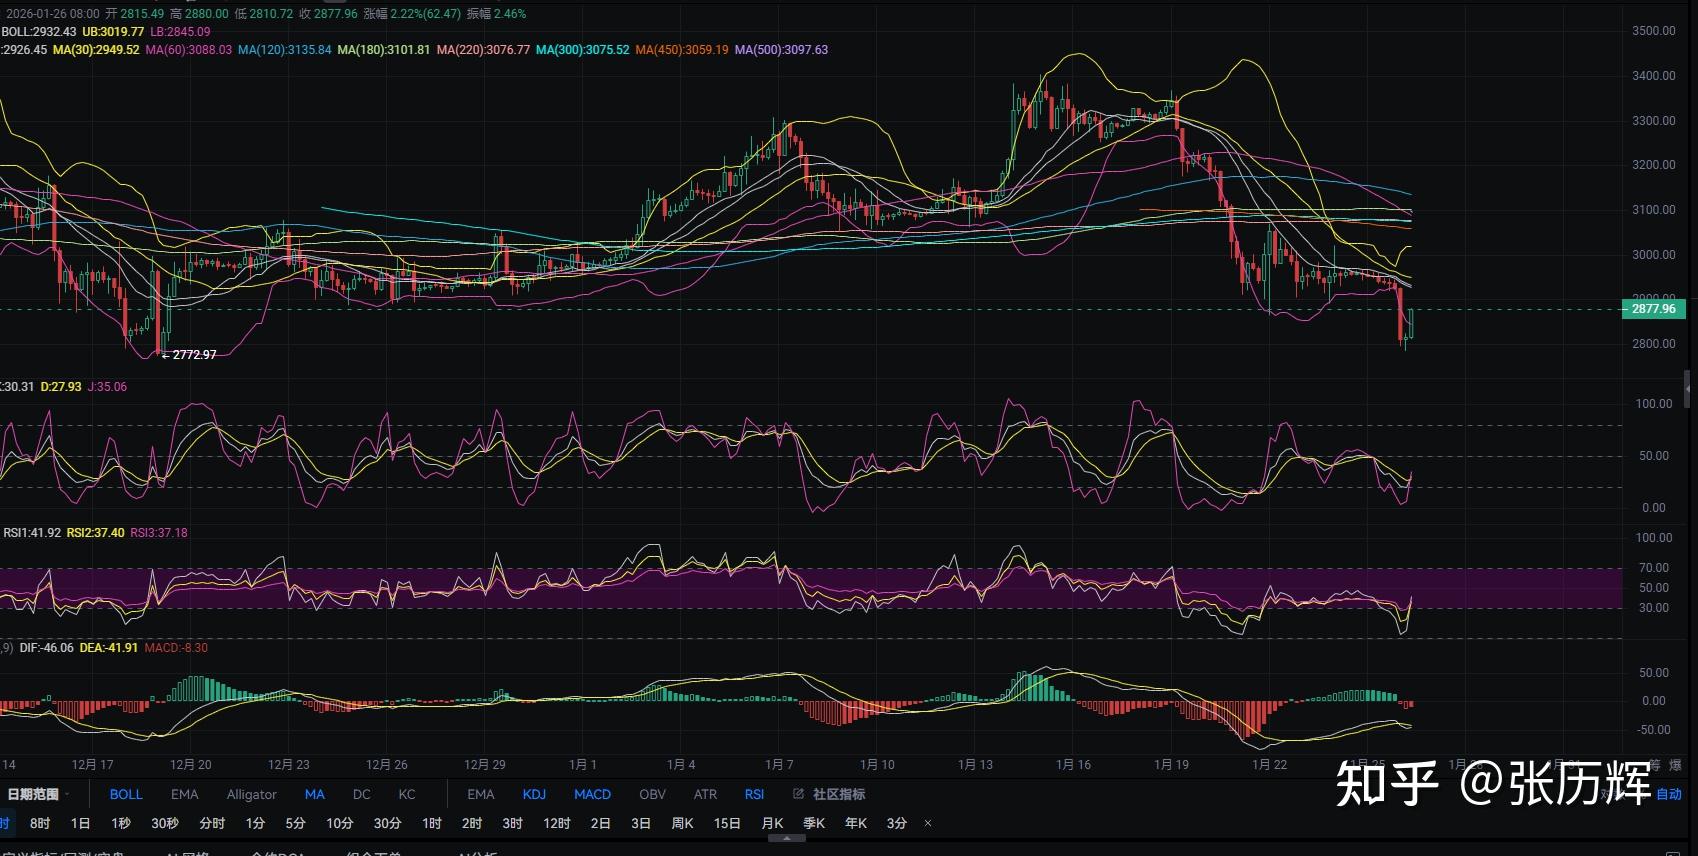
Task: Close the timeframe bar with the X icon
Action: pos(928,824)
